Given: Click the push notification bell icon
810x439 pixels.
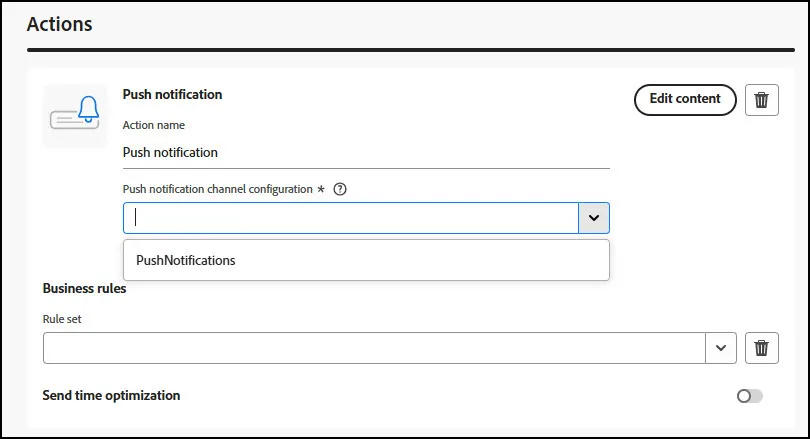Looking at the screenshot, I should click(75, 116).
